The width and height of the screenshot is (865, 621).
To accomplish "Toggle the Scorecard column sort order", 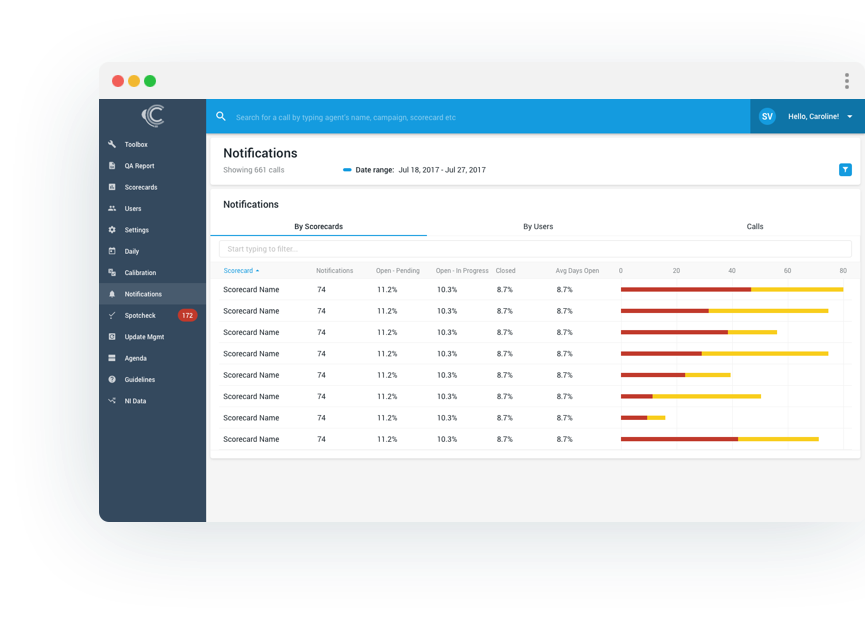I will [240, 270].
